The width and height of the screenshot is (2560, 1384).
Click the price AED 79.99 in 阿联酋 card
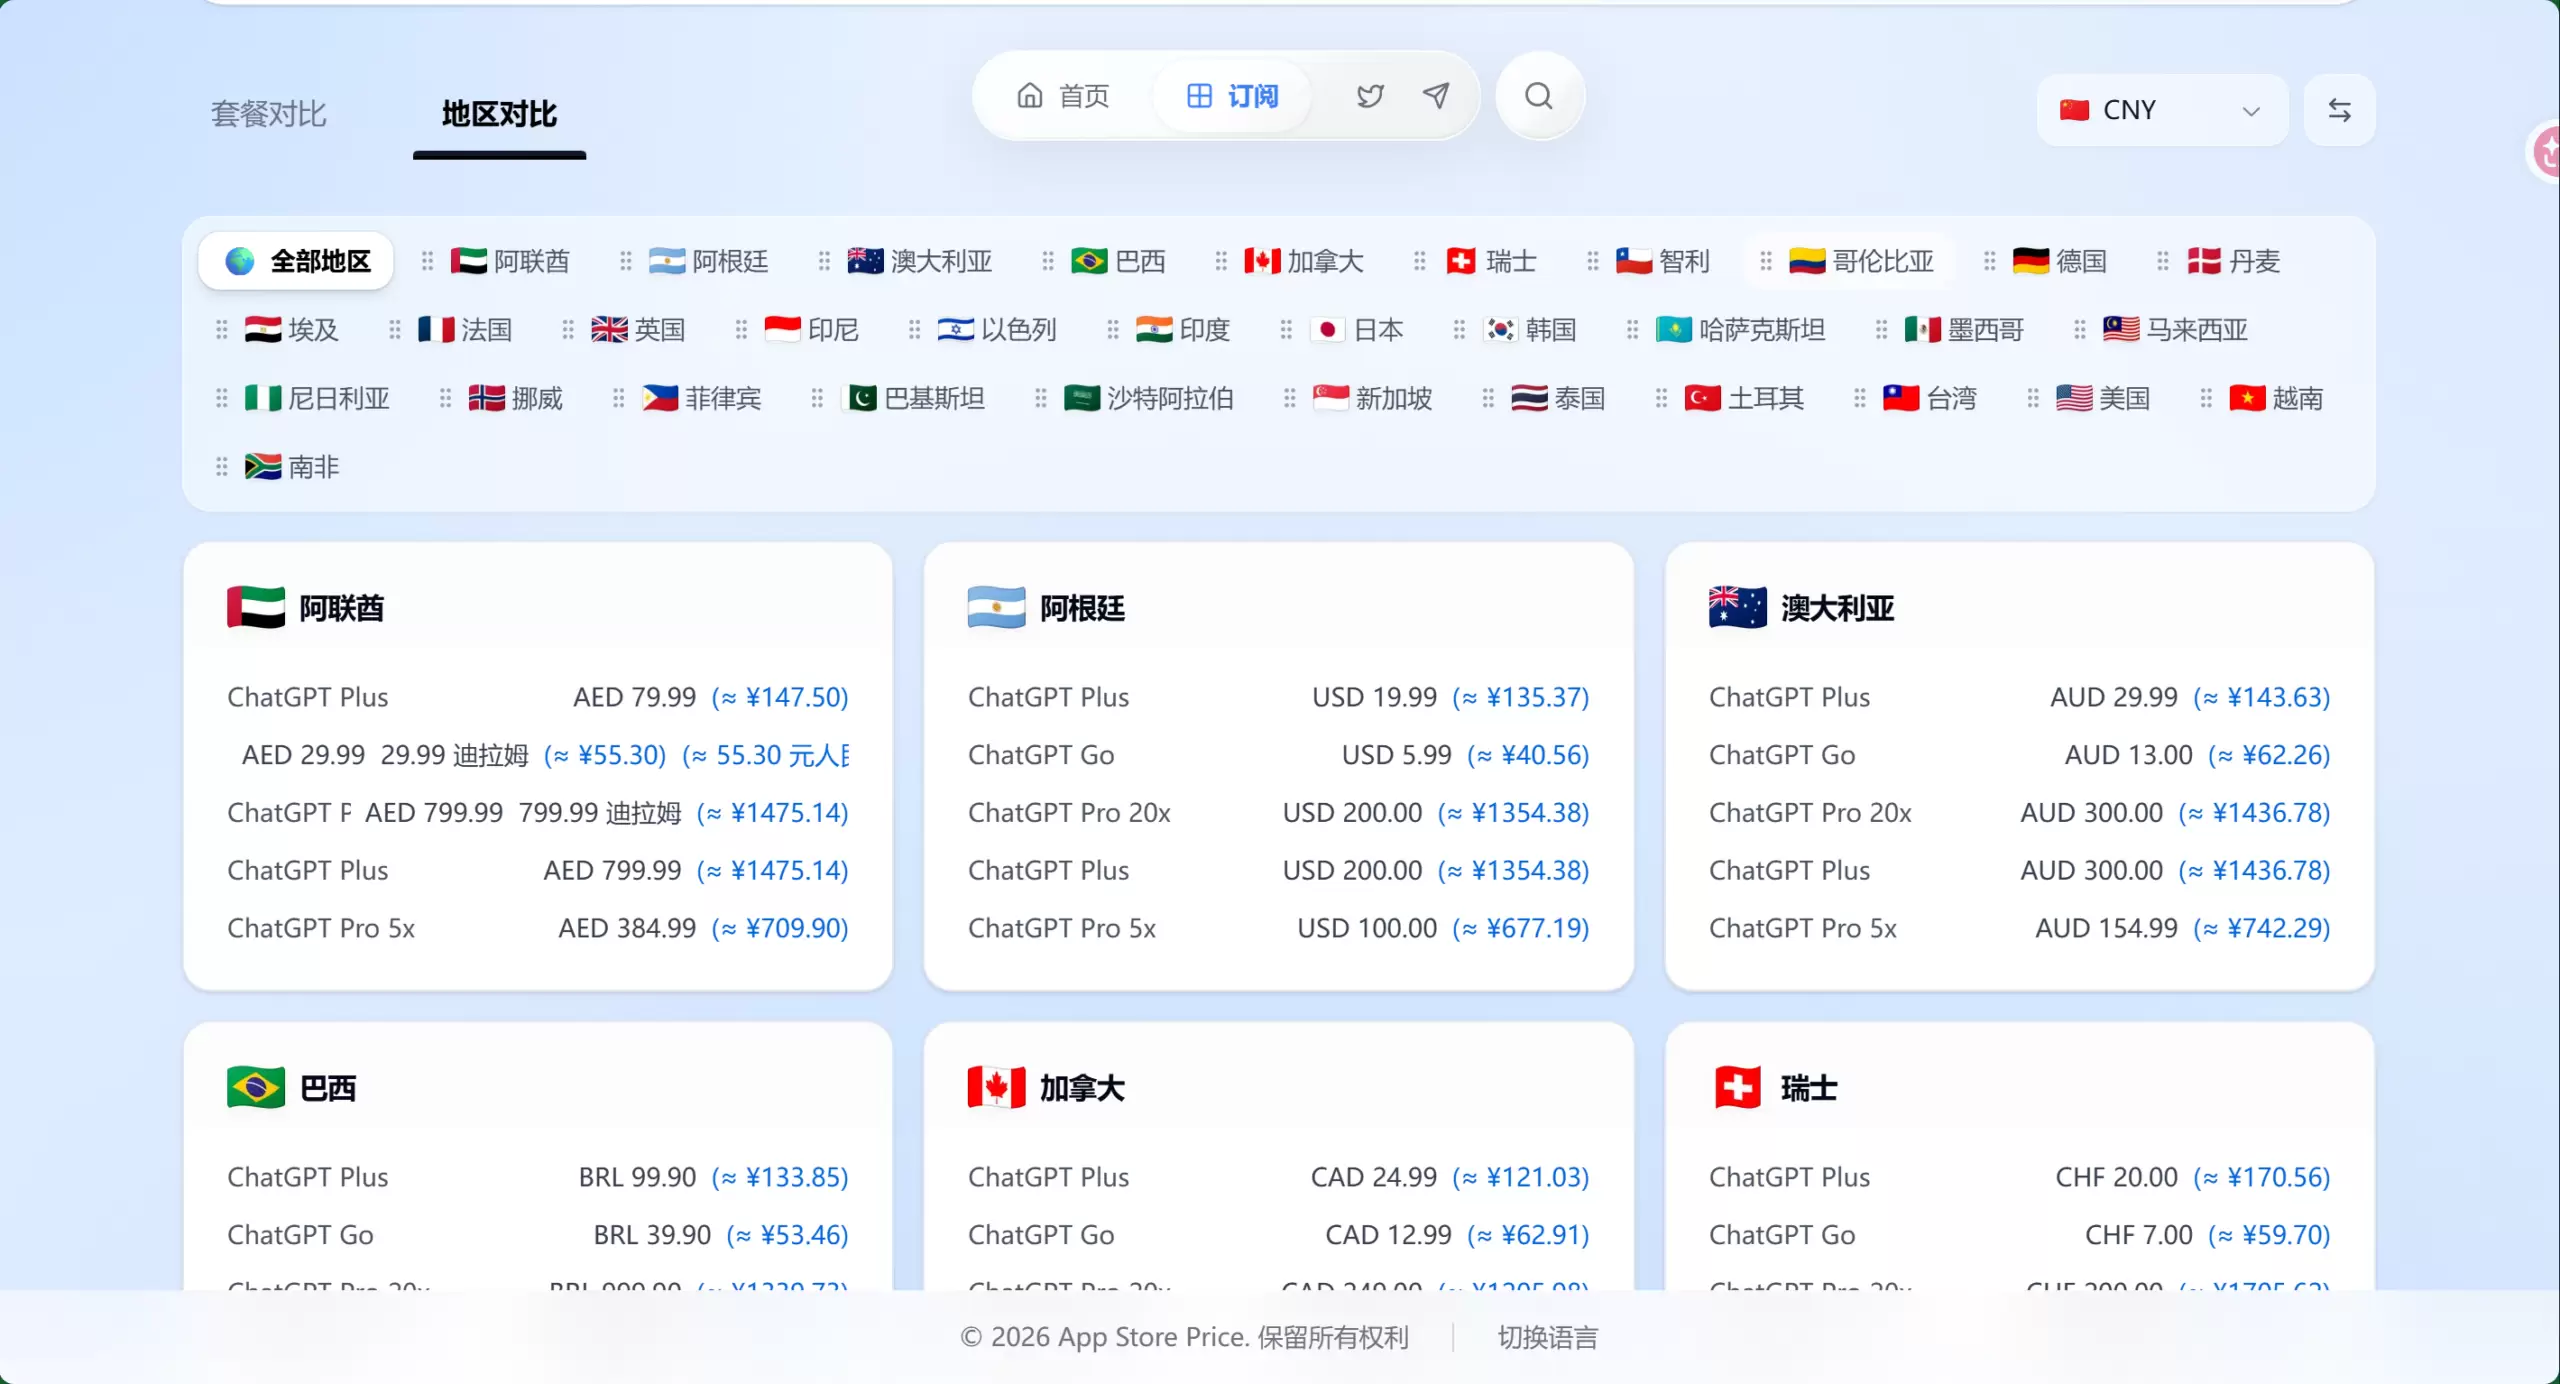(634, 697)
